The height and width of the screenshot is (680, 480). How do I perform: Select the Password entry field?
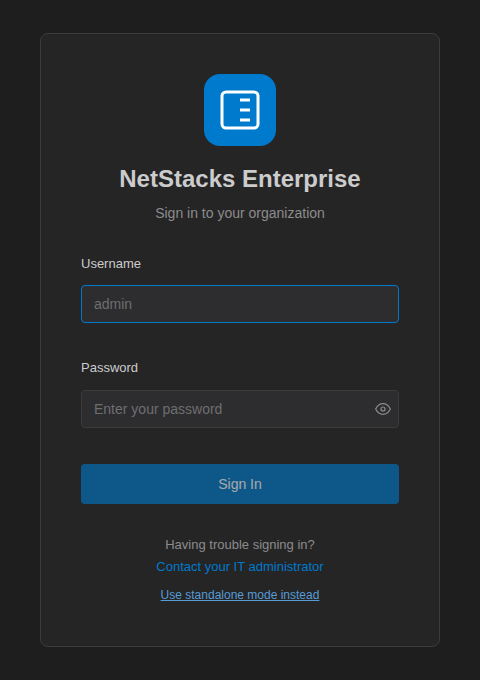coord(240,409)
